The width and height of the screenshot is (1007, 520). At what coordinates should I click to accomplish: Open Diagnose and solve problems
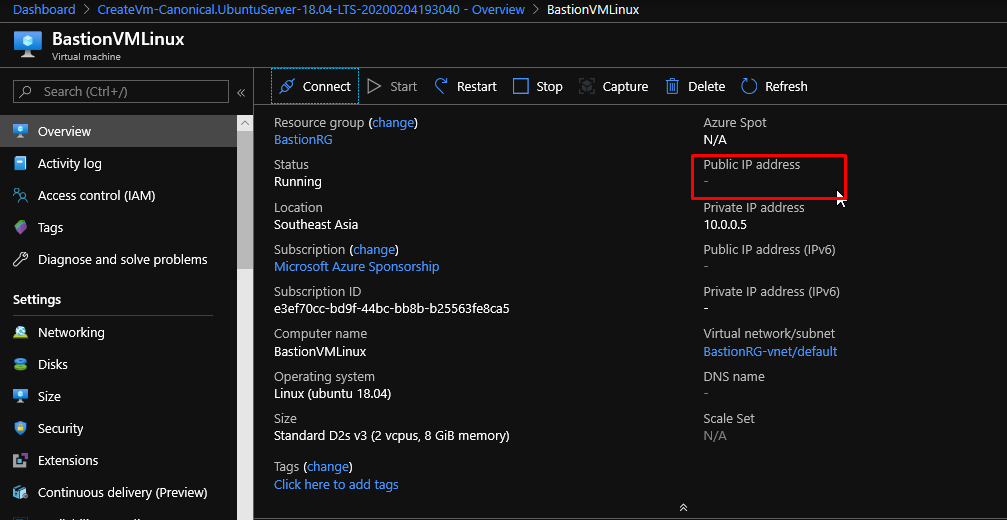(118, 259)
